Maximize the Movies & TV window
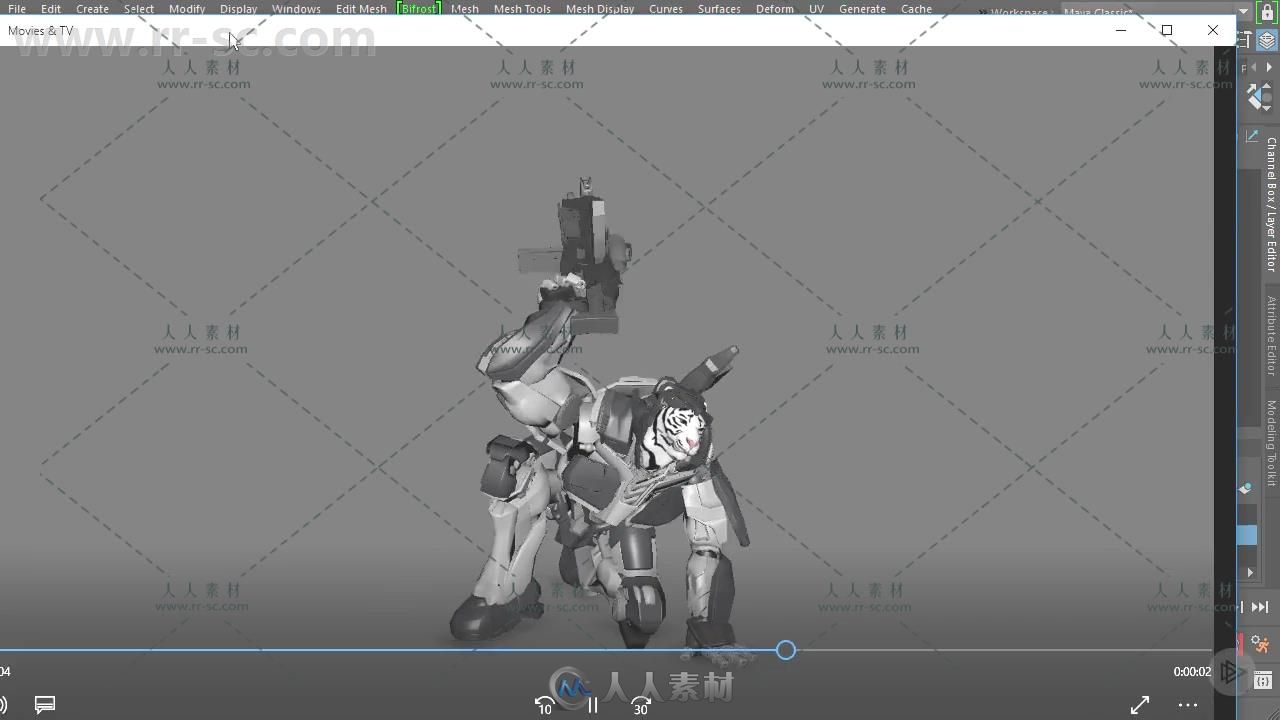The height and width of the screenshot is (720, 1280). pos(1167,30)
